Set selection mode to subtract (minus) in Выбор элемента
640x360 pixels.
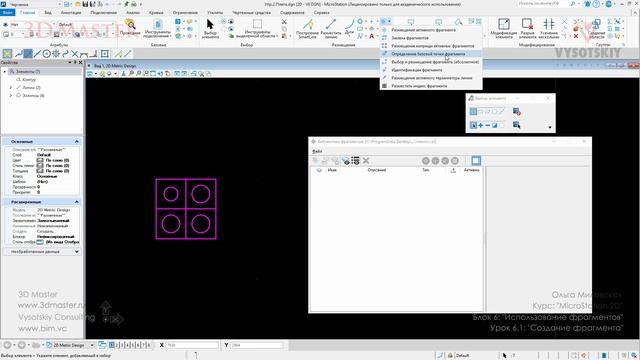tap(487, 125)
